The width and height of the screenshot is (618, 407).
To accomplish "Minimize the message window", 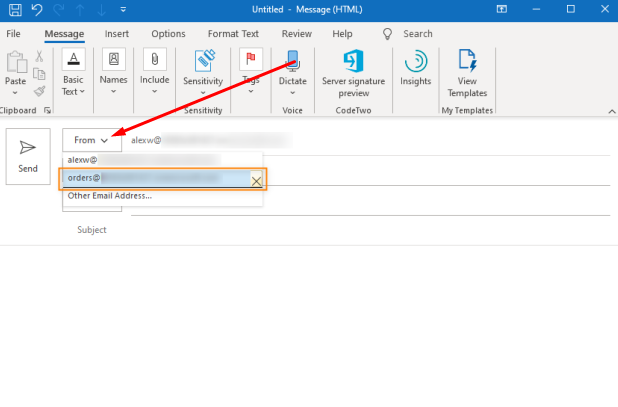I will coord(536,9).
